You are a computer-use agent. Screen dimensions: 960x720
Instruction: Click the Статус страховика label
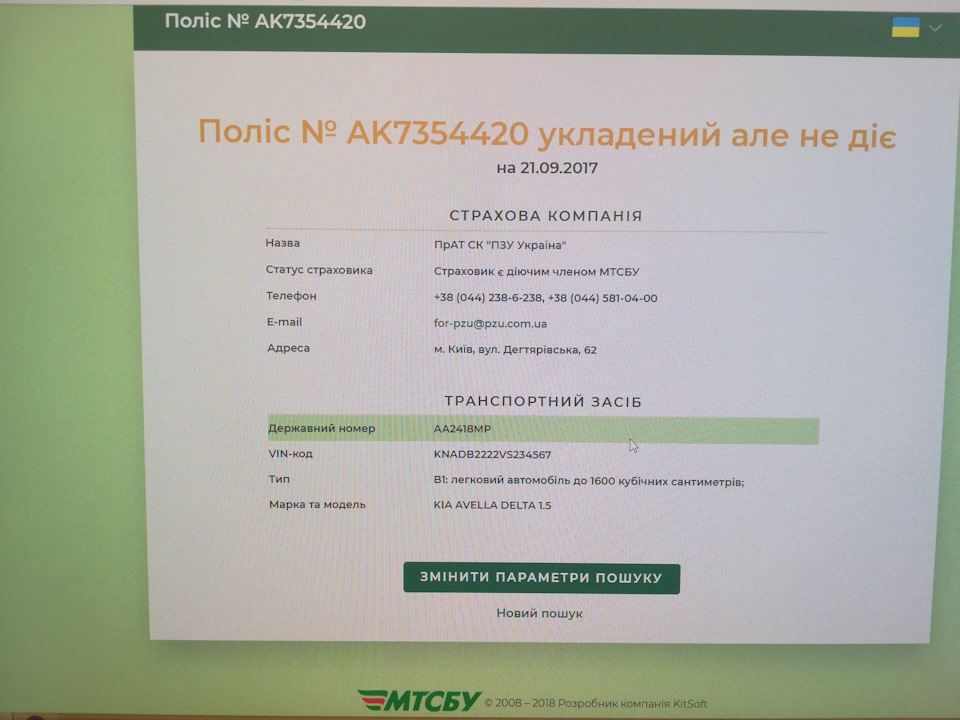coord(319,270)
